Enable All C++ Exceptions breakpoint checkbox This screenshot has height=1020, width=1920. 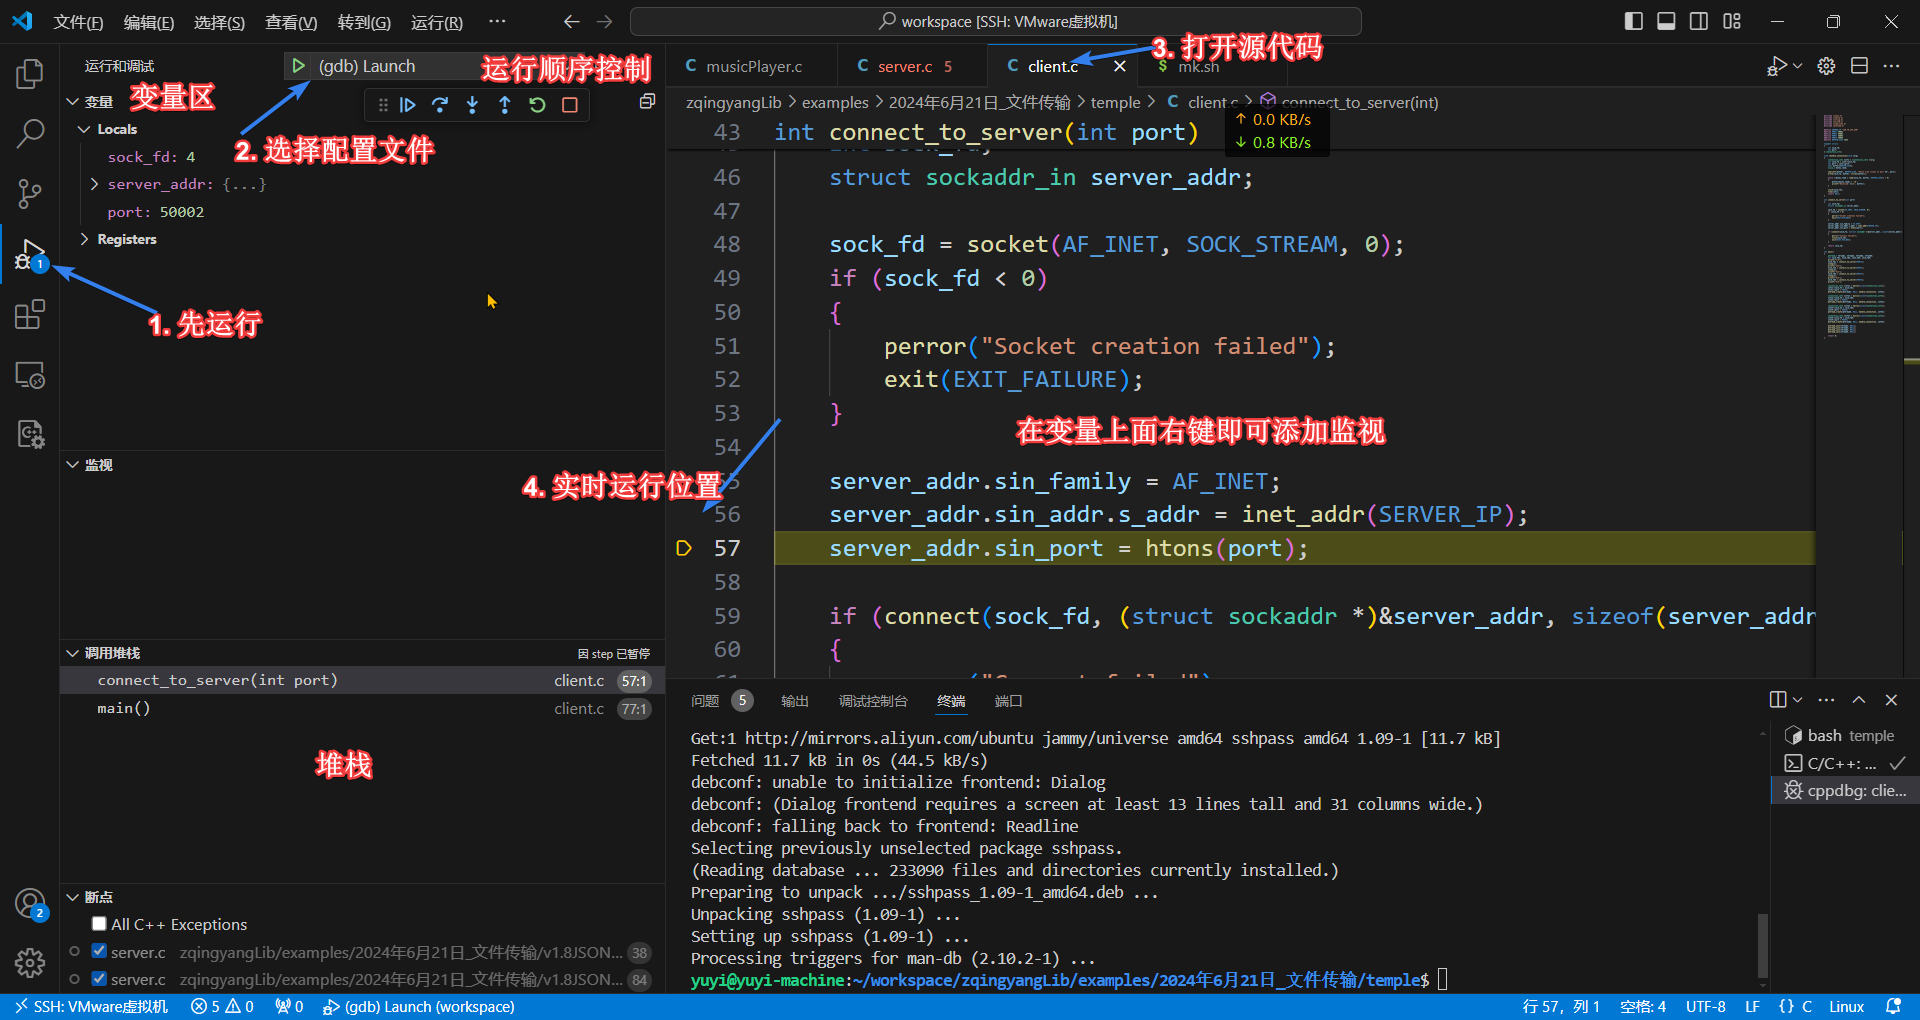tap(99, 924)
